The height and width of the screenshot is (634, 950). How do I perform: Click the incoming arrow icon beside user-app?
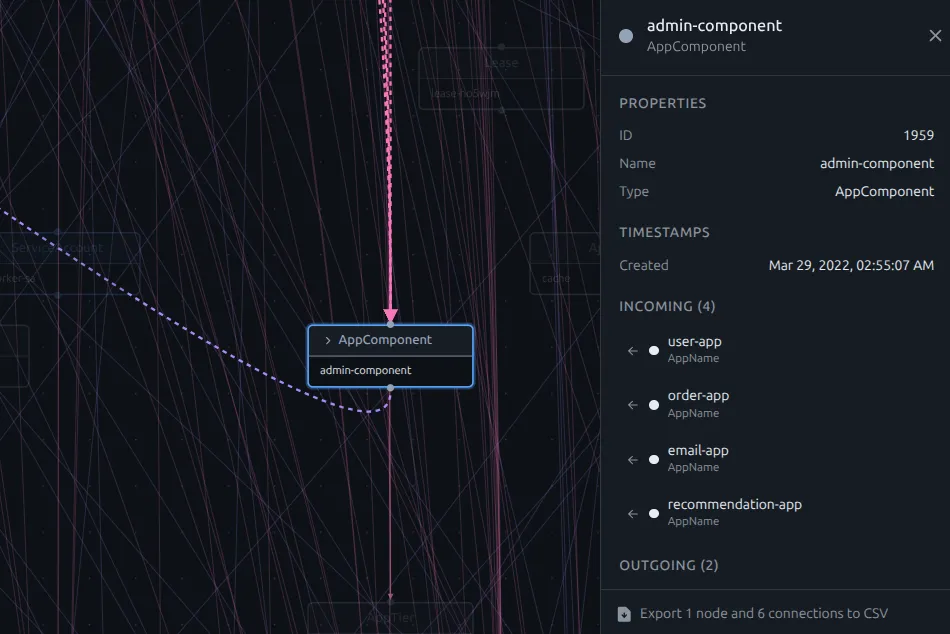632,351
